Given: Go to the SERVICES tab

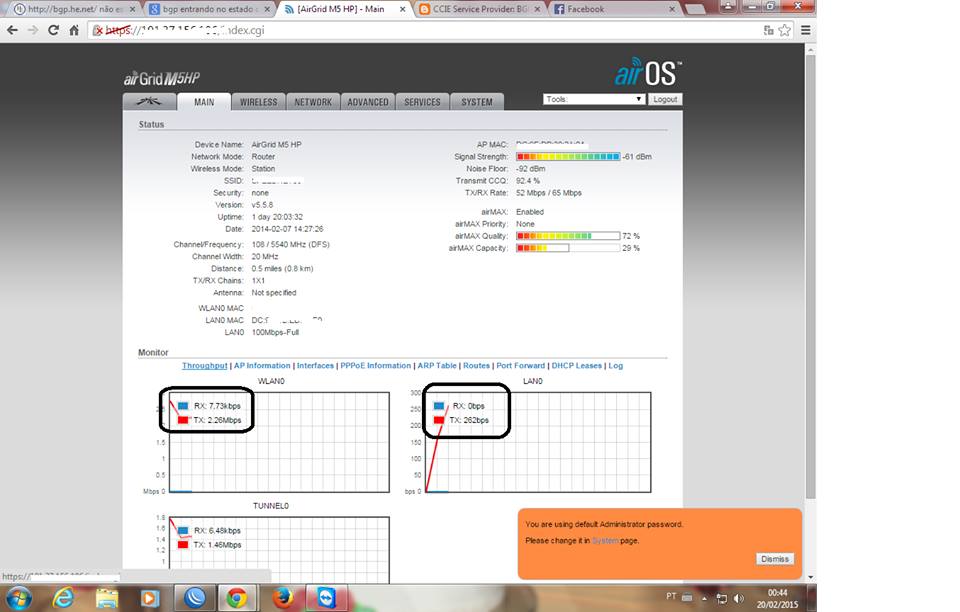Looking at the screenshot, I should tap(422, 102).
